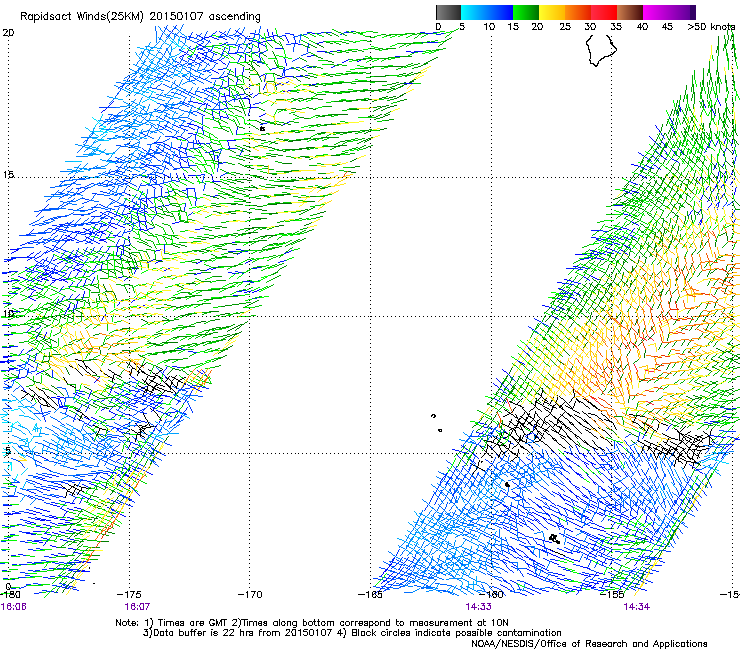Click the magenta 40-45 knots legend swatch
This screenshot has width=740, height=650.
[x=656, y=12]
